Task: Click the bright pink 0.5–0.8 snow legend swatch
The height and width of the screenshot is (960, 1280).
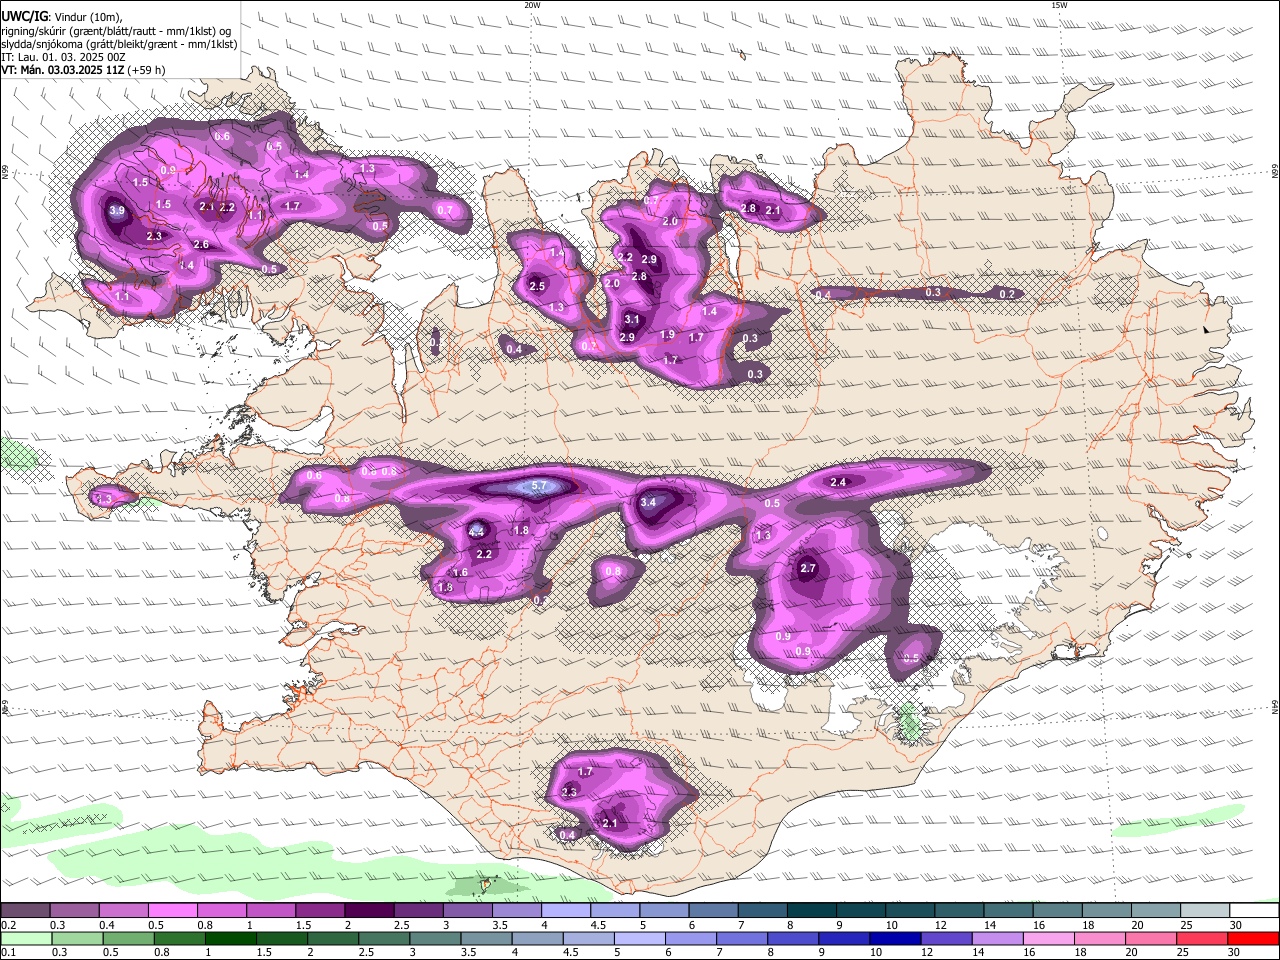Action: click(x=172, y=910)
